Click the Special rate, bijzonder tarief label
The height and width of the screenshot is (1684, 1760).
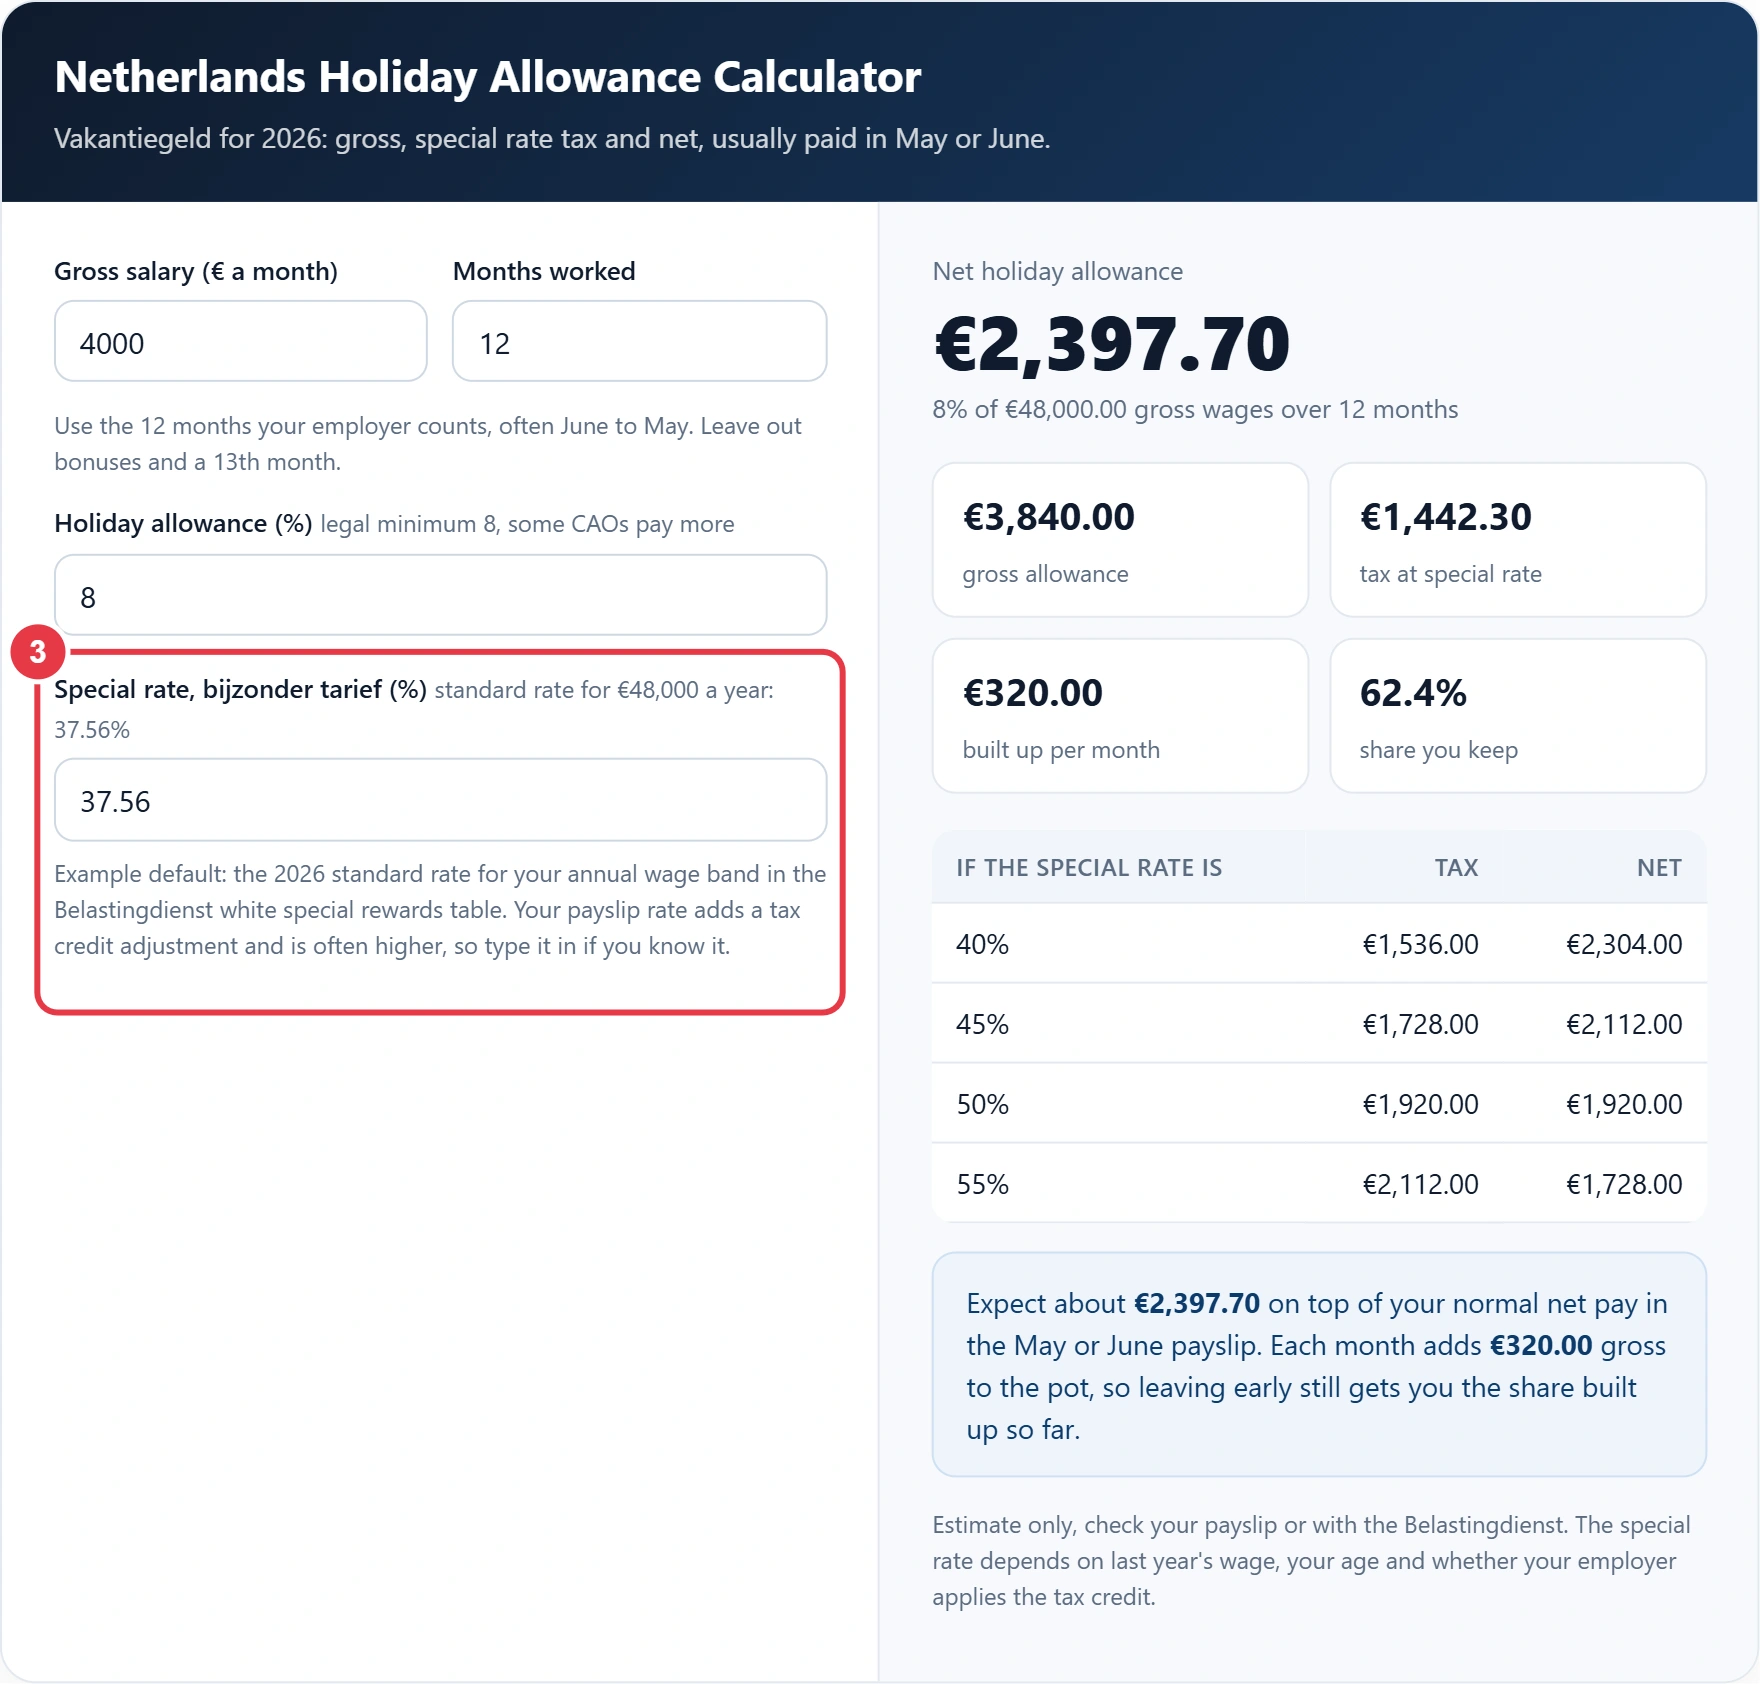click(240, 689)
